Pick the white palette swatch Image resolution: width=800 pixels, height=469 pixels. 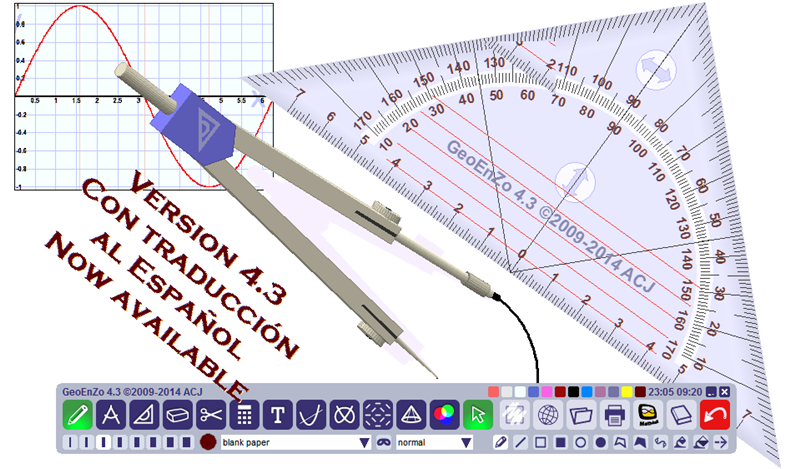(x=520, y=392)
